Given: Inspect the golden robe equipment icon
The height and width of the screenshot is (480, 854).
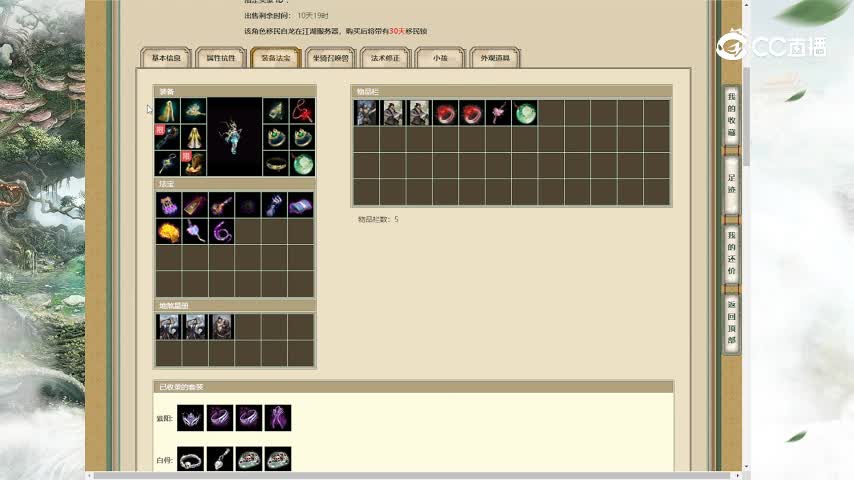Looking at the screenshot, I should coord(193,137).
